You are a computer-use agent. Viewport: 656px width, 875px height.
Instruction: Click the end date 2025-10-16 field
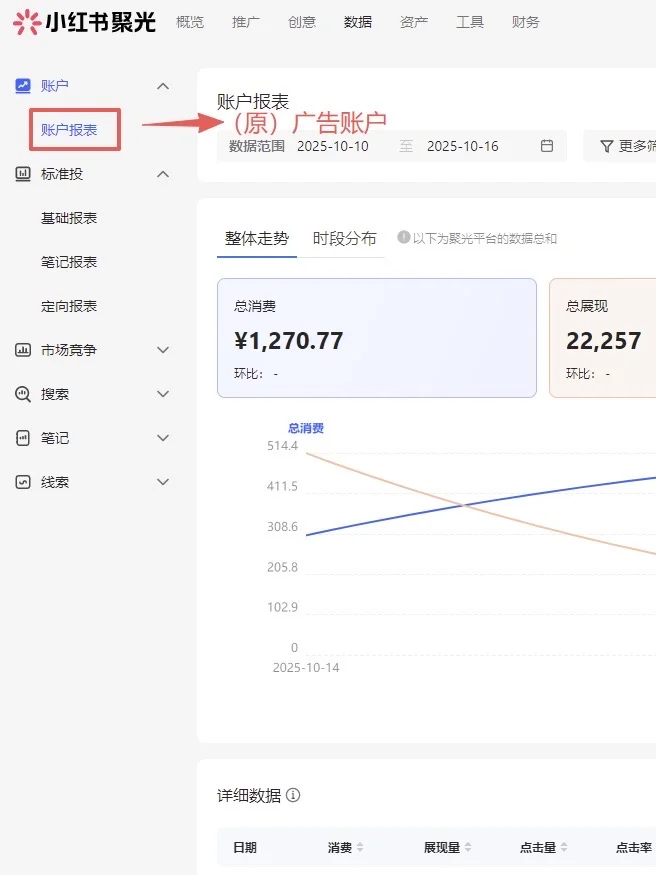[463, 146]
